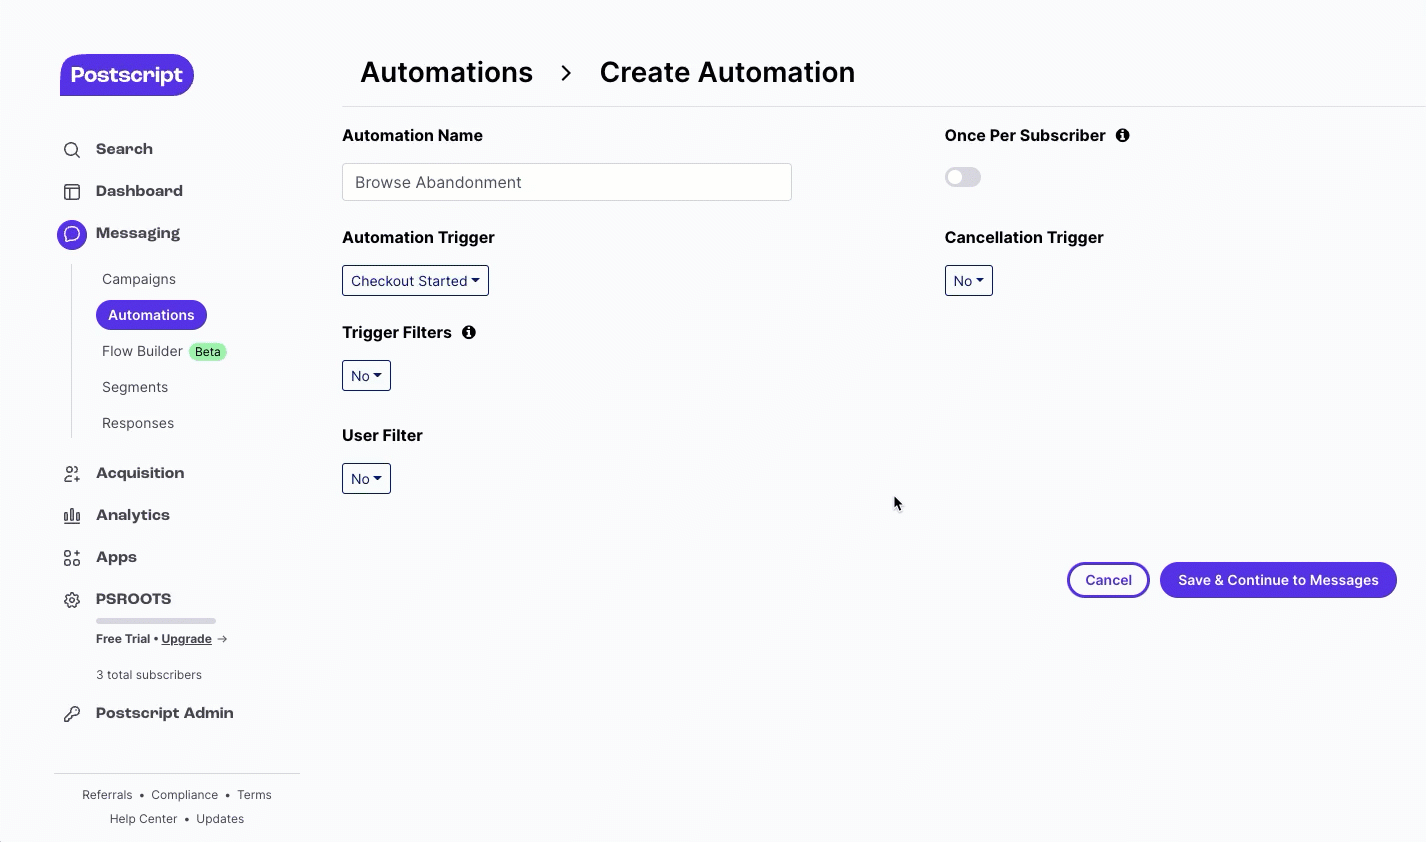Enable the Once Per Subscriber toggle

pos(963,178)
